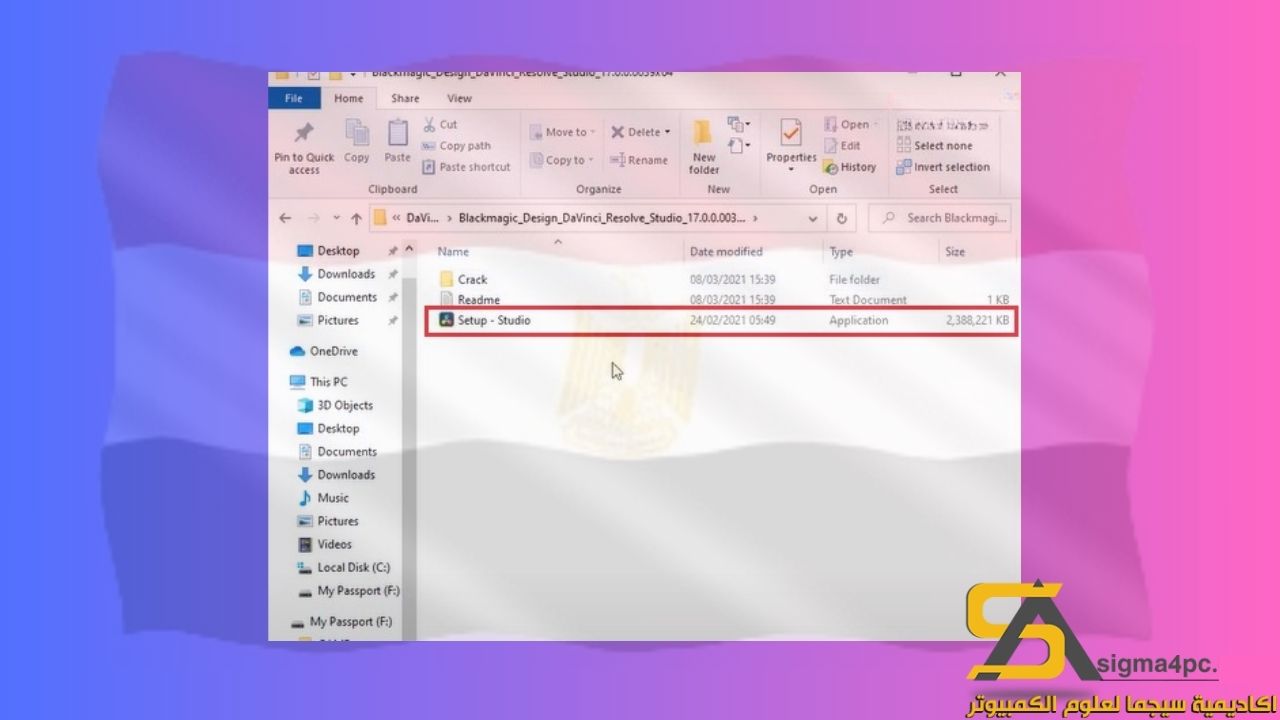Switch to the Share ribbon tab
1280x720 pixels.
pos(405,98)
